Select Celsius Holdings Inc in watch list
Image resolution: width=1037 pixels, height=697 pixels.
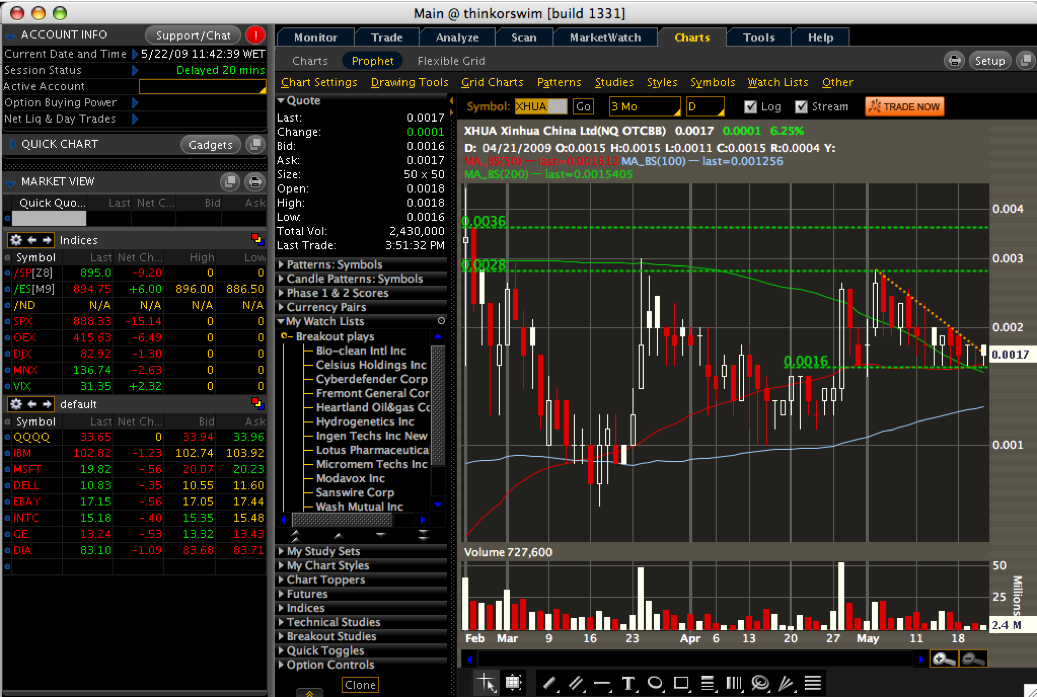click(x=371, y=365)
